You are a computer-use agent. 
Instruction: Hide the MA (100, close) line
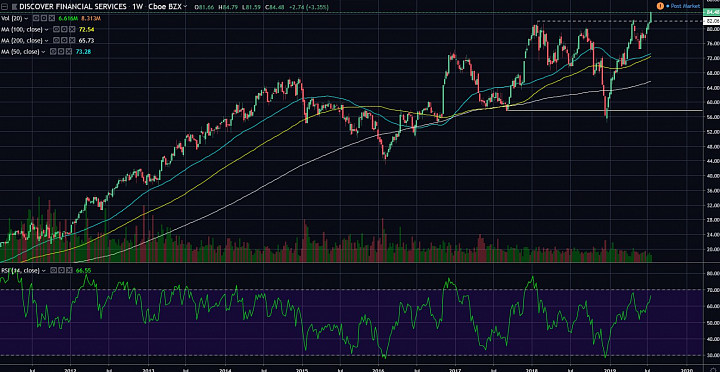(x=56, y=29)
